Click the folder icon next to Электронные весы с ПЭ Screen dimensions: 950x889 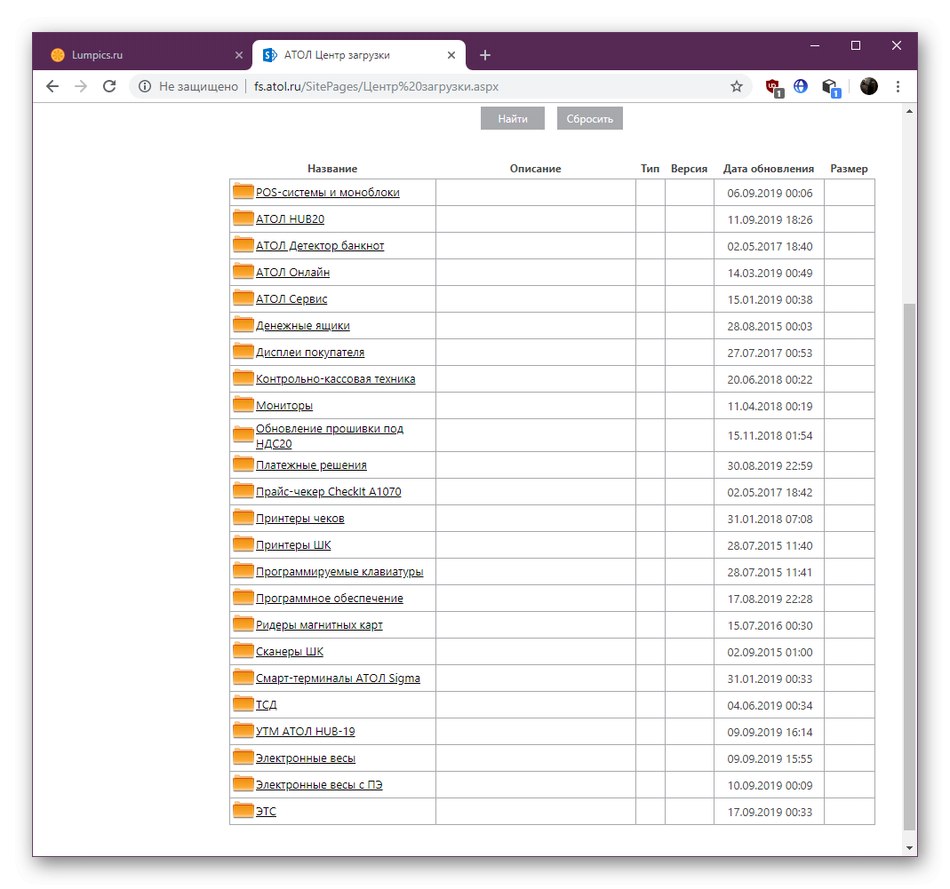coord(243,784)
